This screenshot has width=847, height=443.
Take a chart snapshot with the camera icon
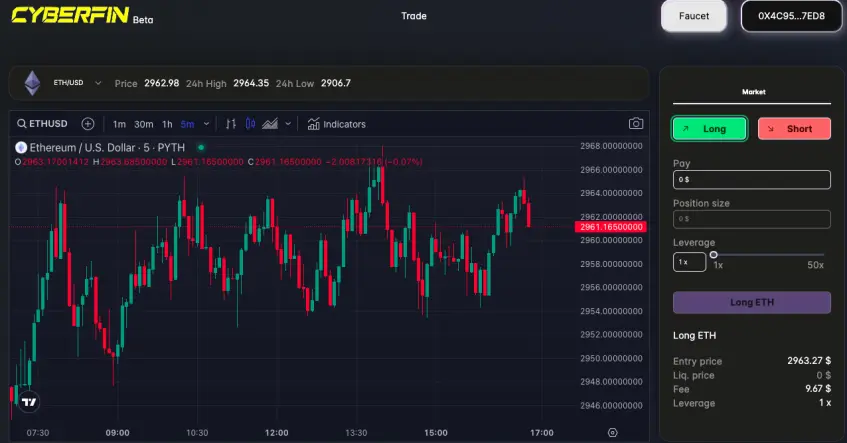[636, 124]
